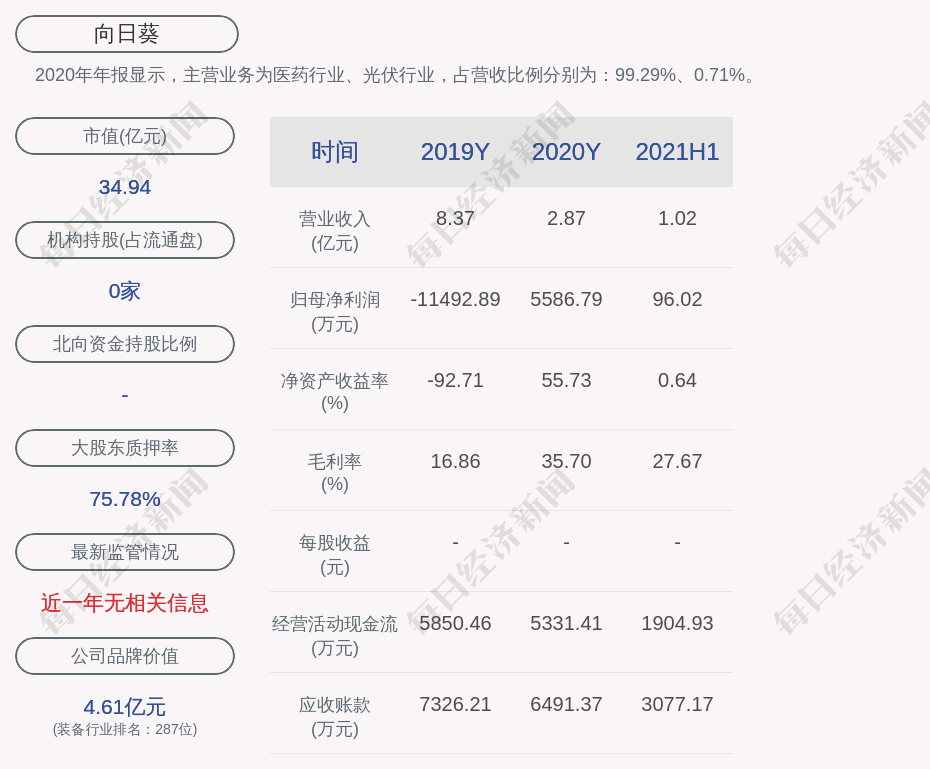
Task: Click the 机构持股(占流通盘) pill
Action: point(125,240)
